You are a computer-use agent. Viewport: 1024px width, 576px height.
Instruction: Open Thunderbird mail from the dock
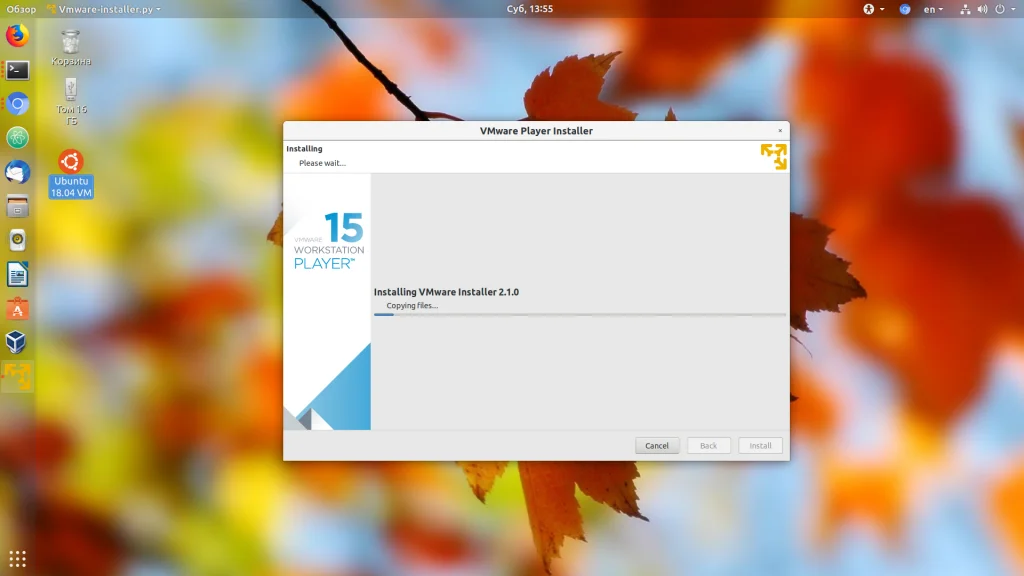[18, 172]
